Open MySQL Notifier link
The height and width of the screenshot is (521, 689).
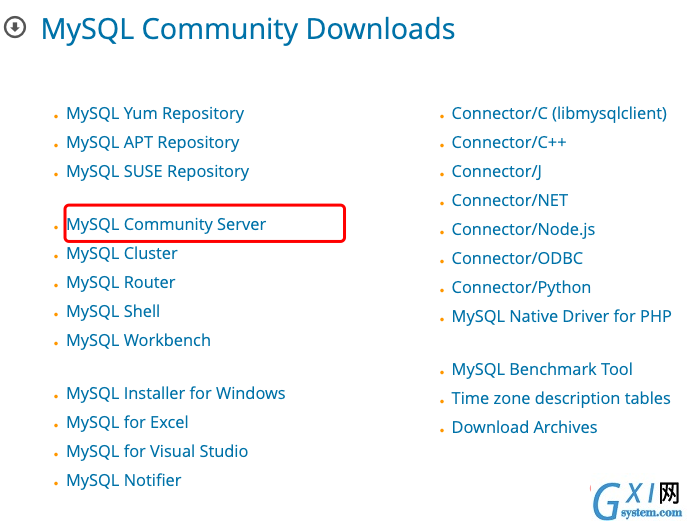pos(123,480)
